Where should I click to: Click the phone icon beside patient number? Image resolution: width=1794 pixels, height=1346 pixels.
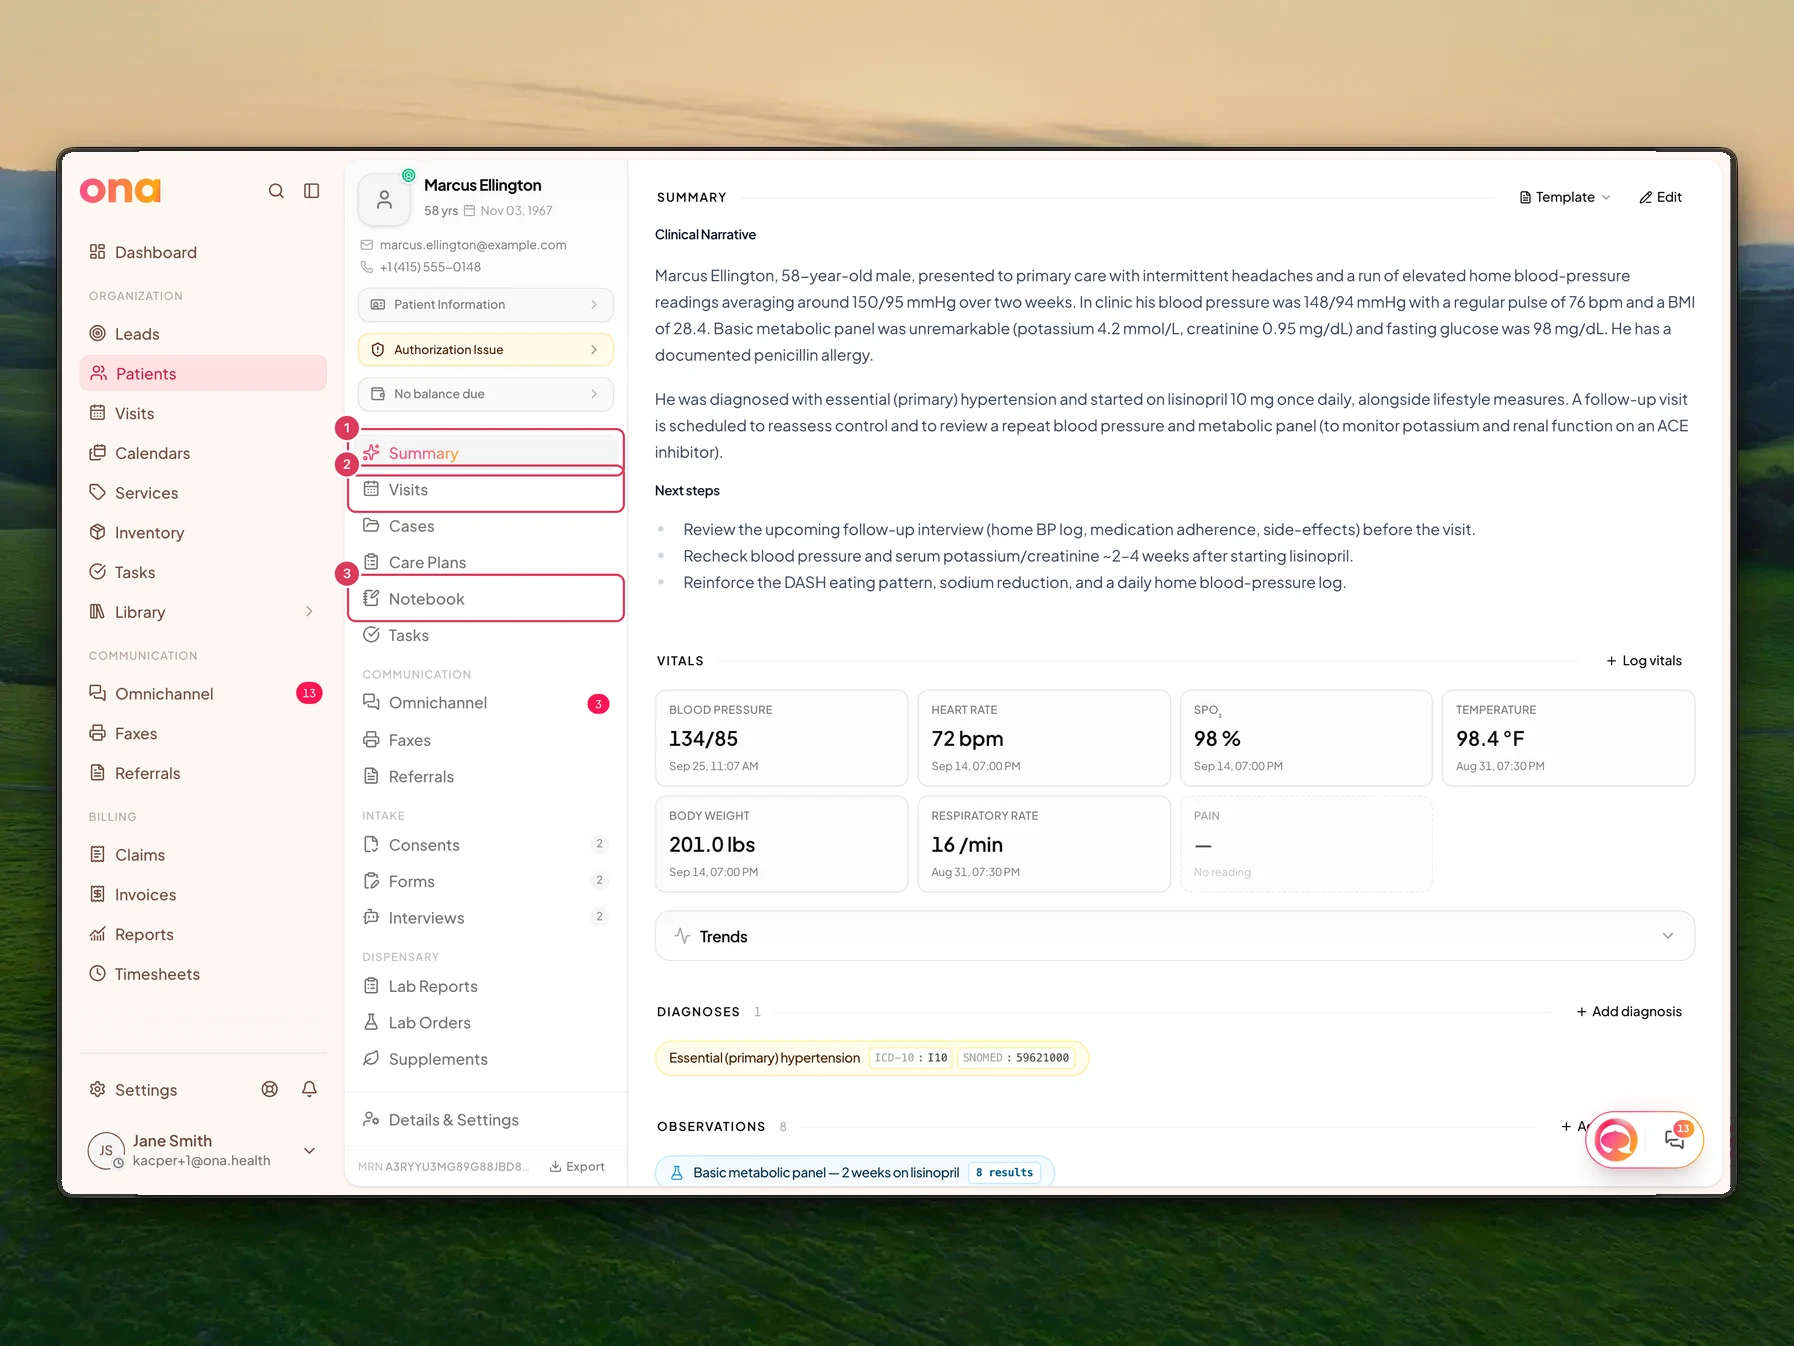[367, 267]
